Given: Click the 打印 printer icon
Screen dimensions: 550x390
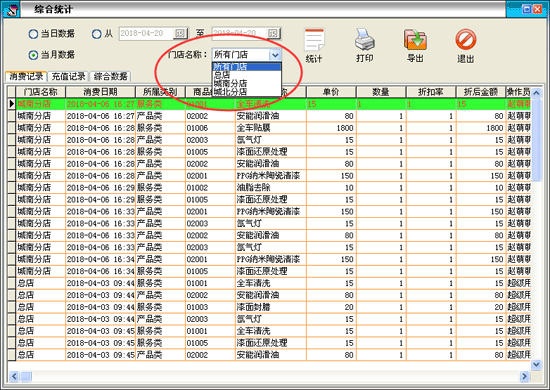Looking at the screenshot, I should (365, 39).
